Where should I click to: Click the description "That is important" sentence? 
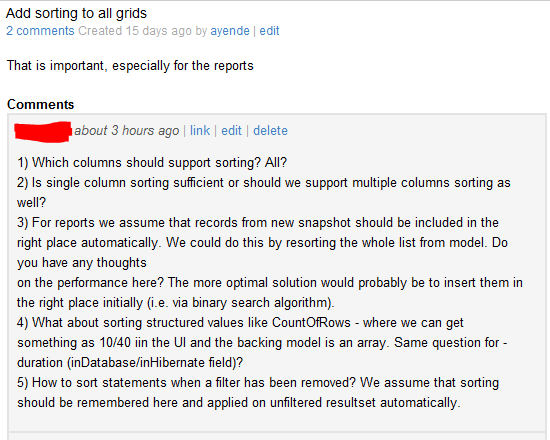click(x=130, y=66)
